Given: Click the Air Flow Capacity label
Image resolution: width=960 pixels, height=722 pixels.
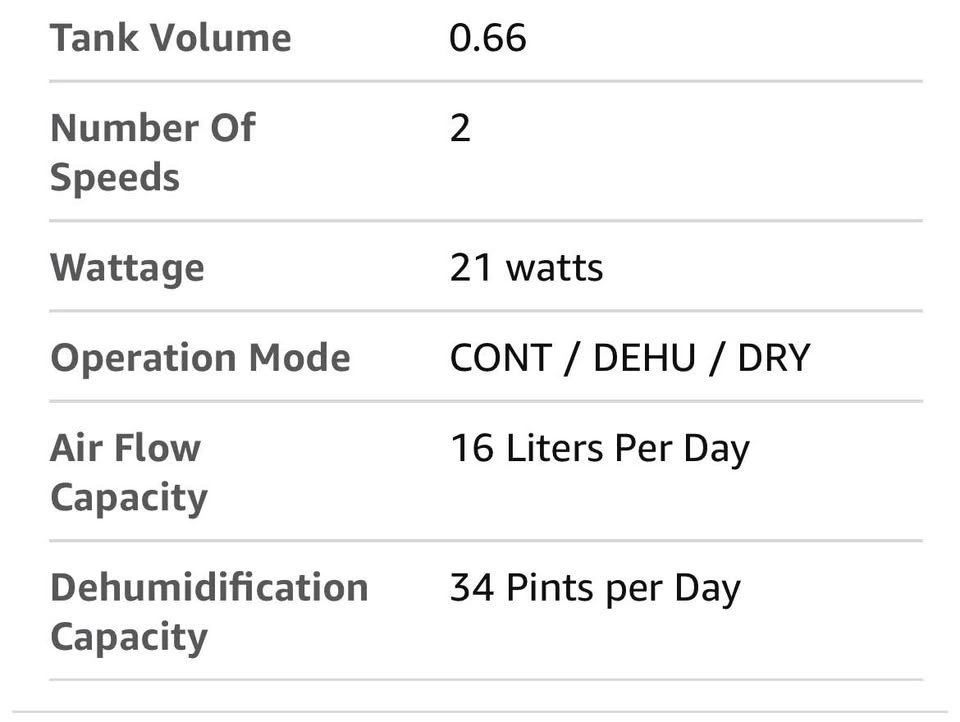Looking at the screenshot, I should (128, 472).
